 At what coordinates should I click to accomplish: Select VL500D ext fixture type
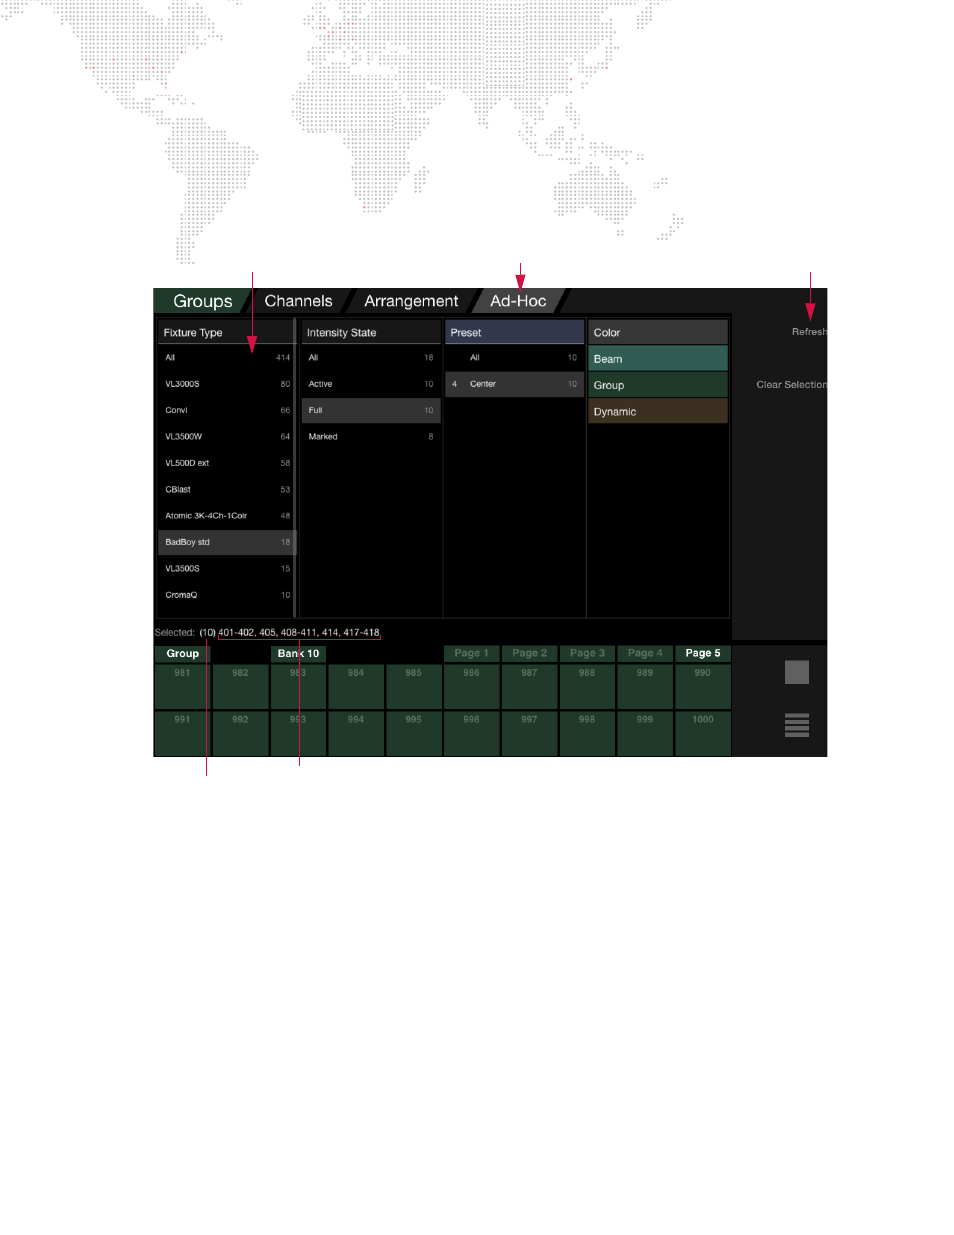point(226,463)
